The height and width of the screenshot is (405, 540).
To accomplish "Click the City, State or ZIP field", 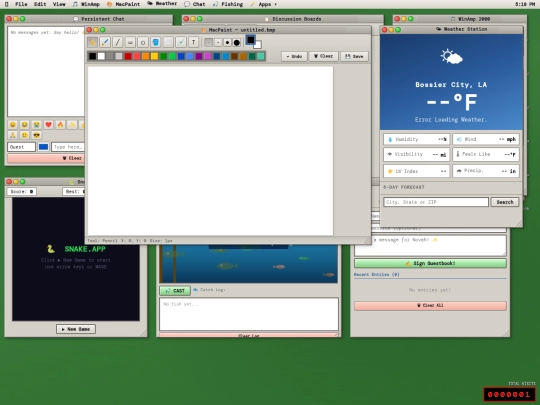I will 436,202.
